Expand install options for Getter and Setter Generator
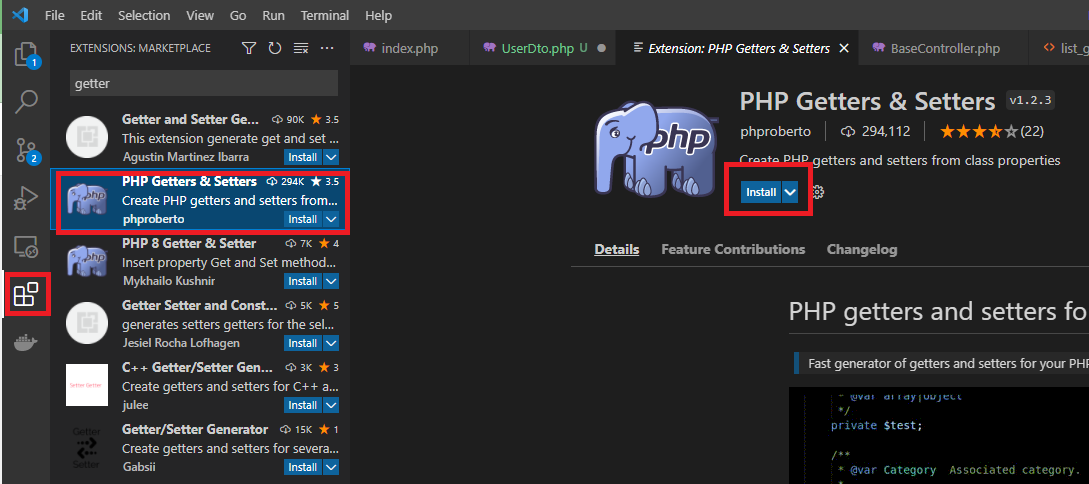The height and width of the screenshot is (484, 1089). (331, 158)
